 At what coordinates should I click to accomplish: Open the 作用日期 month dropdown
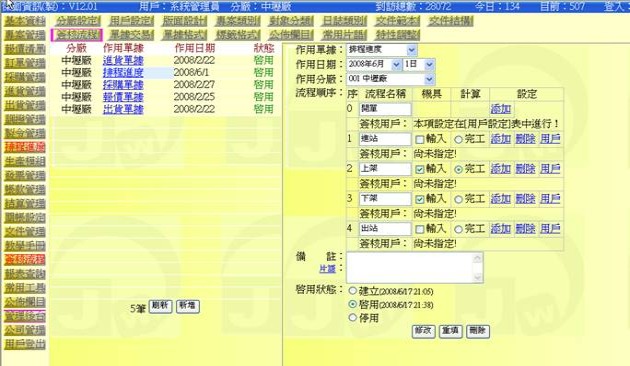[x=374, y=64]
